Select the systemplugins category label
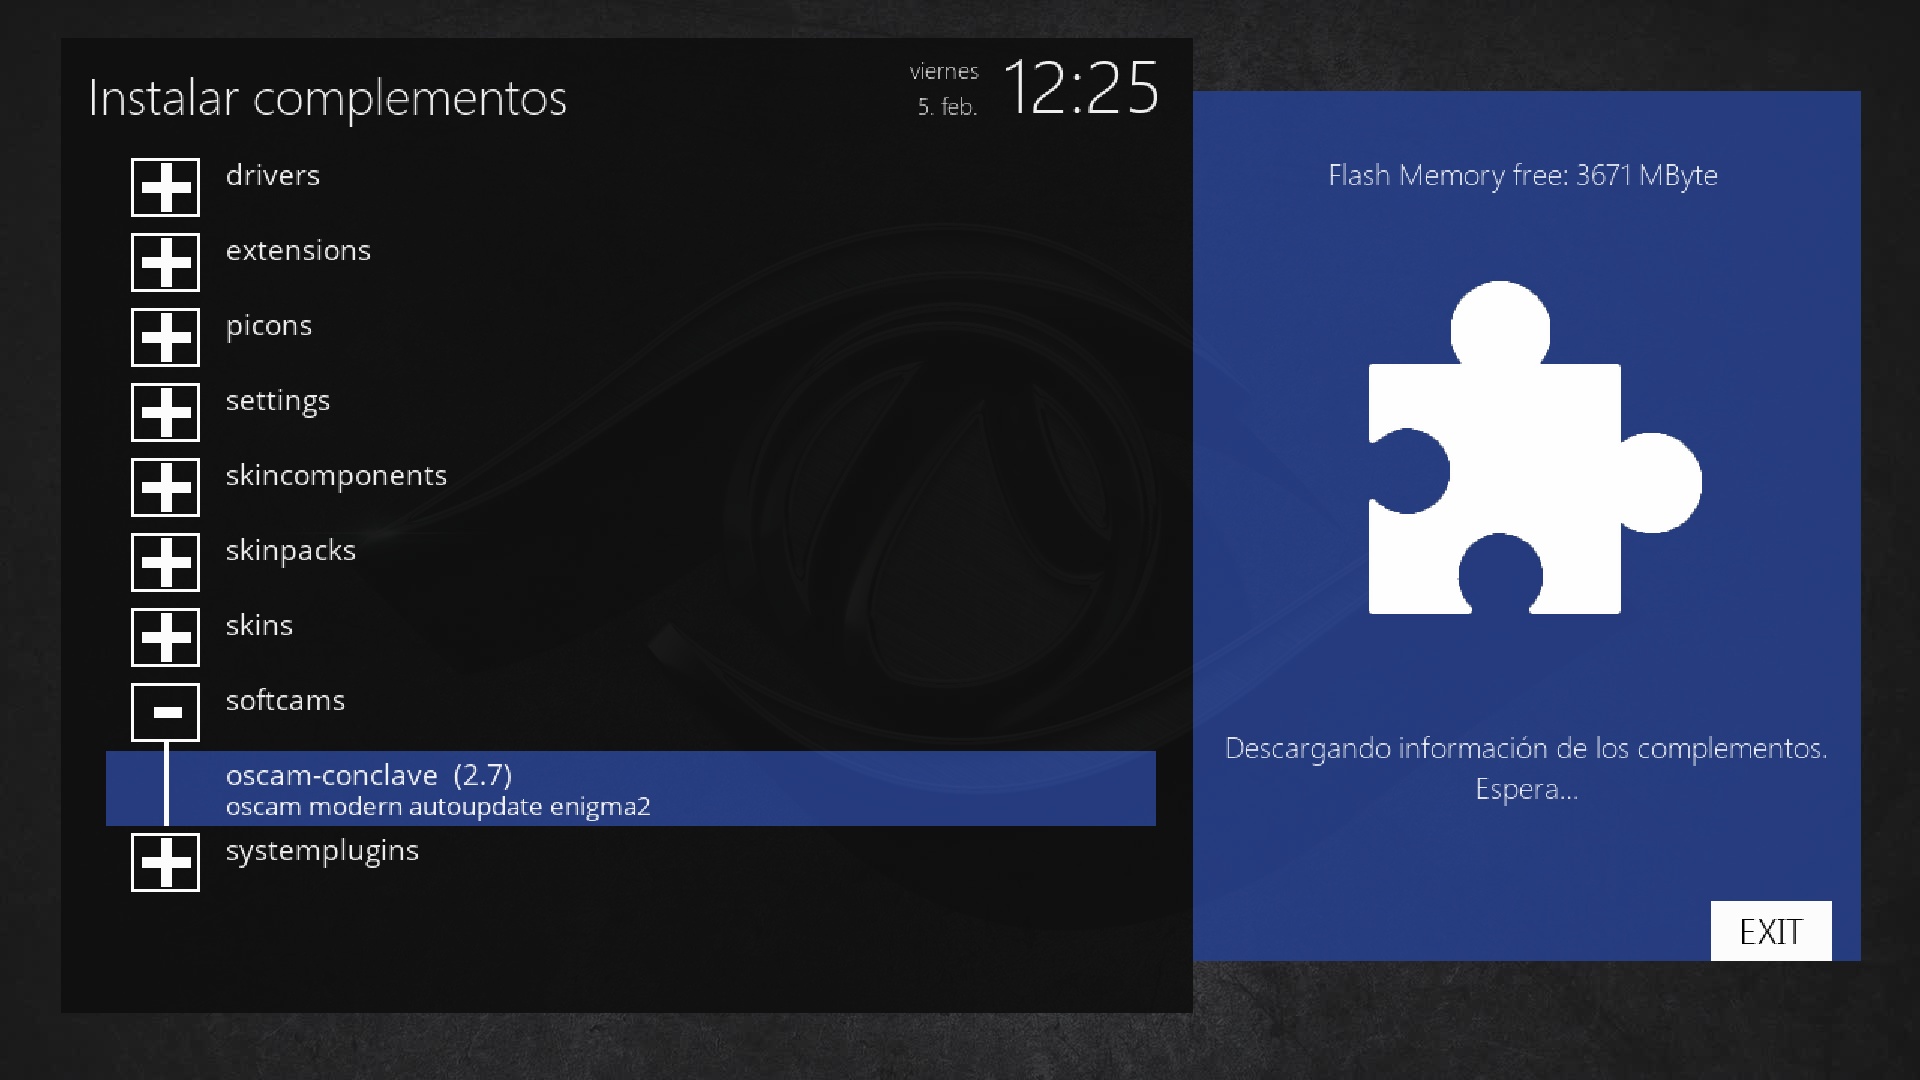This screenshot has width=1920, height=1080. 322,851
